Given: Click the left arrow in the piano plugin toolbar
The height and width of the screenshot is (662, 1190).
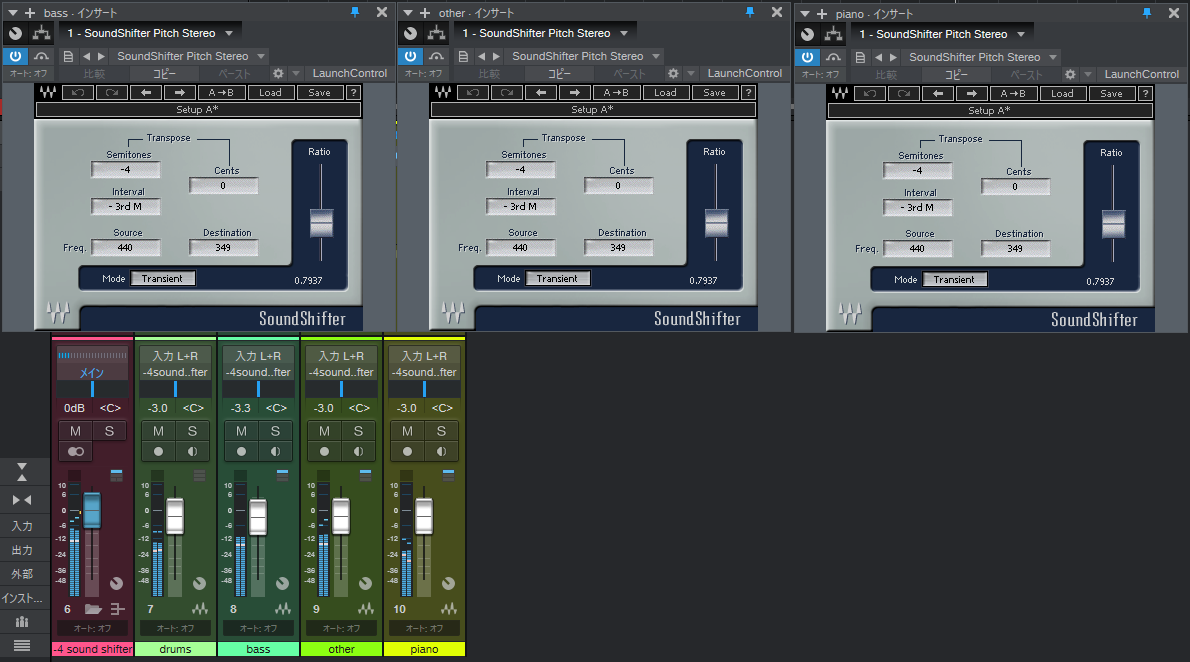Looking at the screenshot, I should tap(938, 93).
